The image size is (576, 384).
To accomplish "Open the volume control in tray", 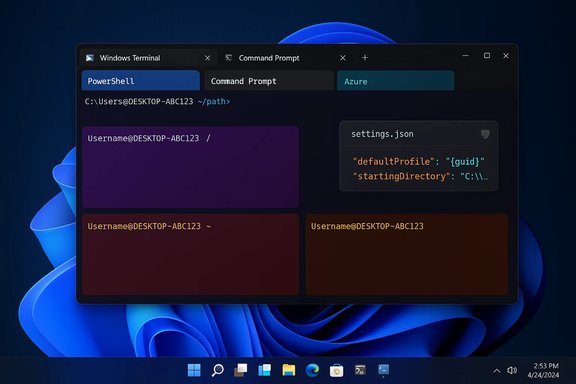I will [x=512, y=370].
